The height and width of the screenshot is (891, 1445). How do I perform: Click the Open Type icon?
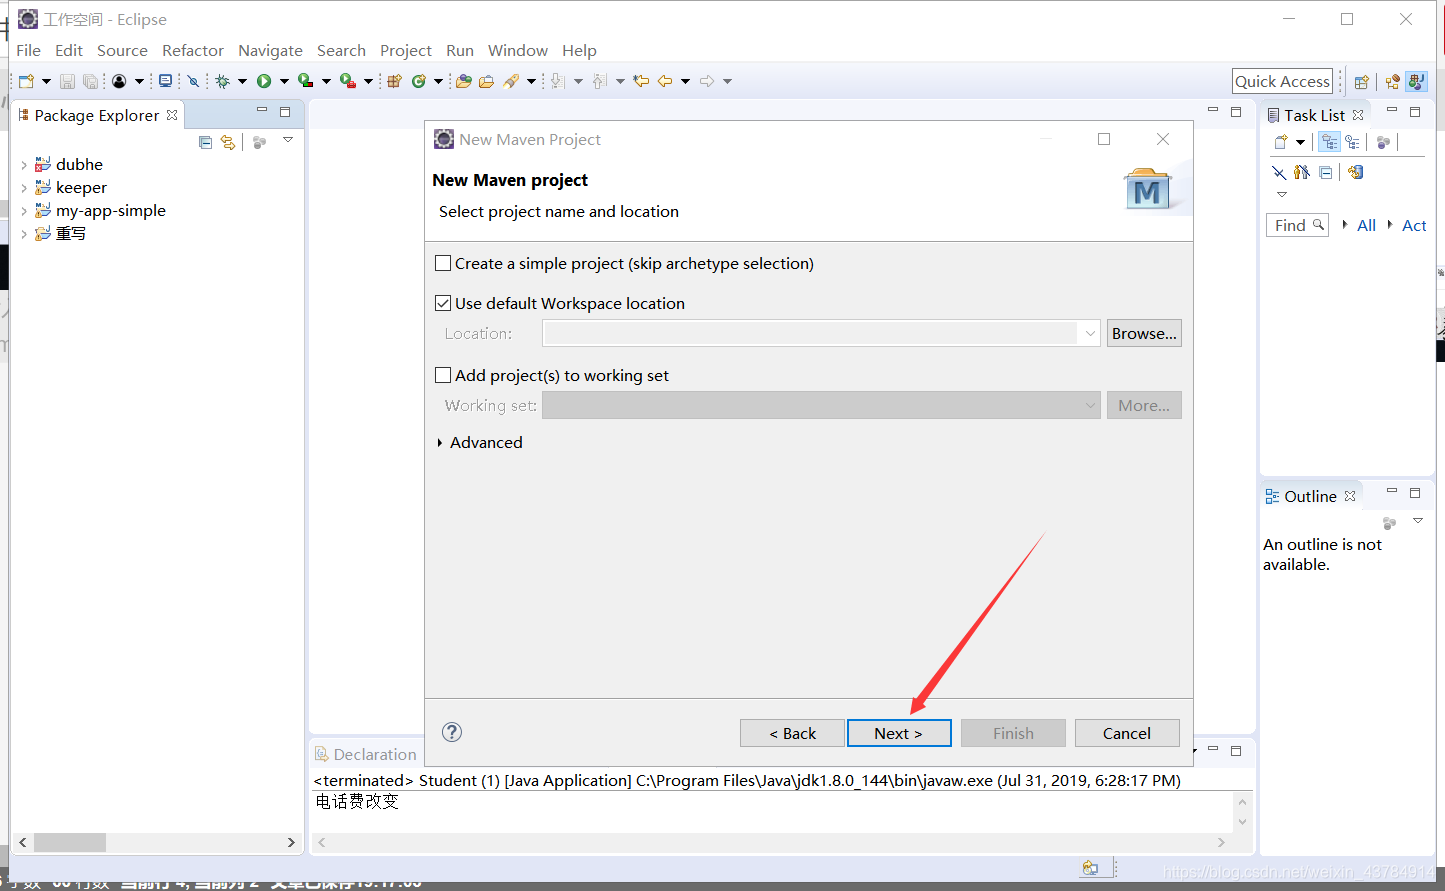click(x=464, y=81)
